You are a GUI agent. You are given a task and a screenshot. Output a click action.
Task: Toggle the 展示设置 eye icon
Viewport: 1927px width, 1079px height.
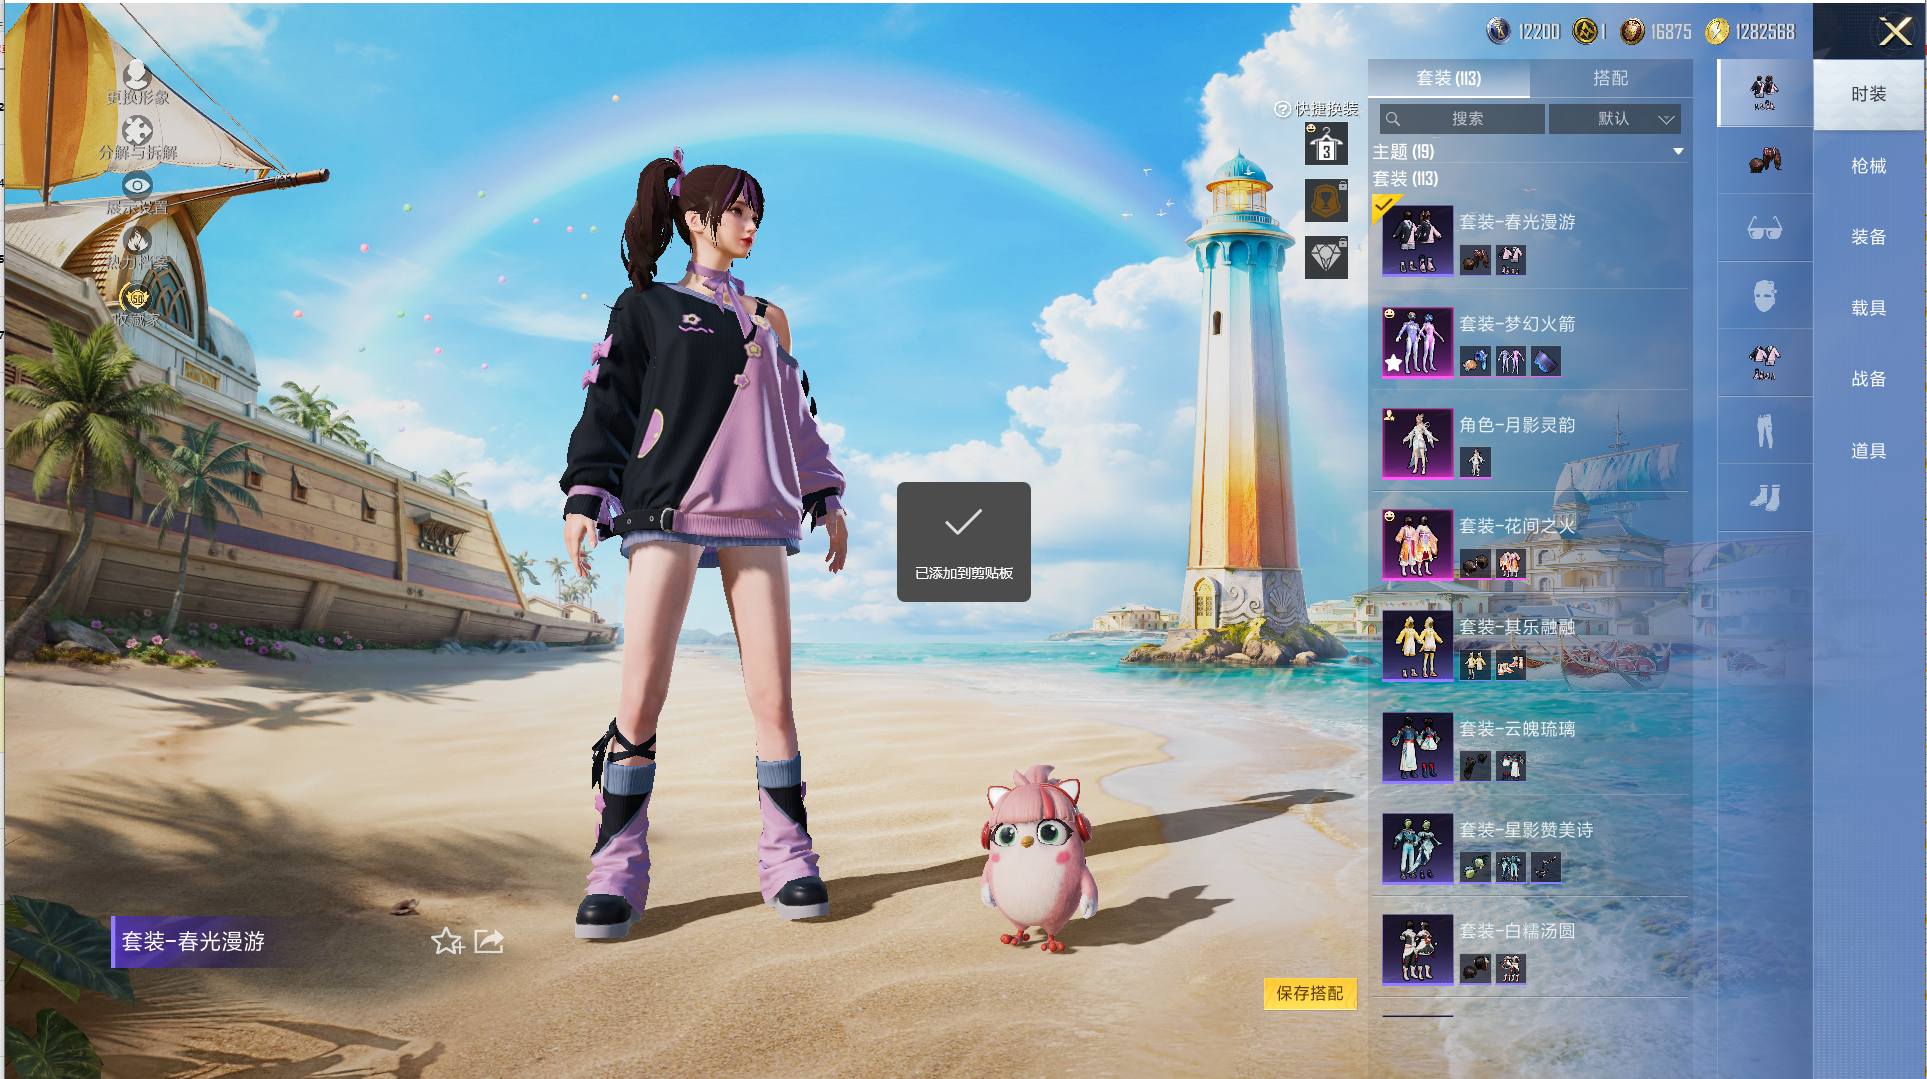coord(137,185)
